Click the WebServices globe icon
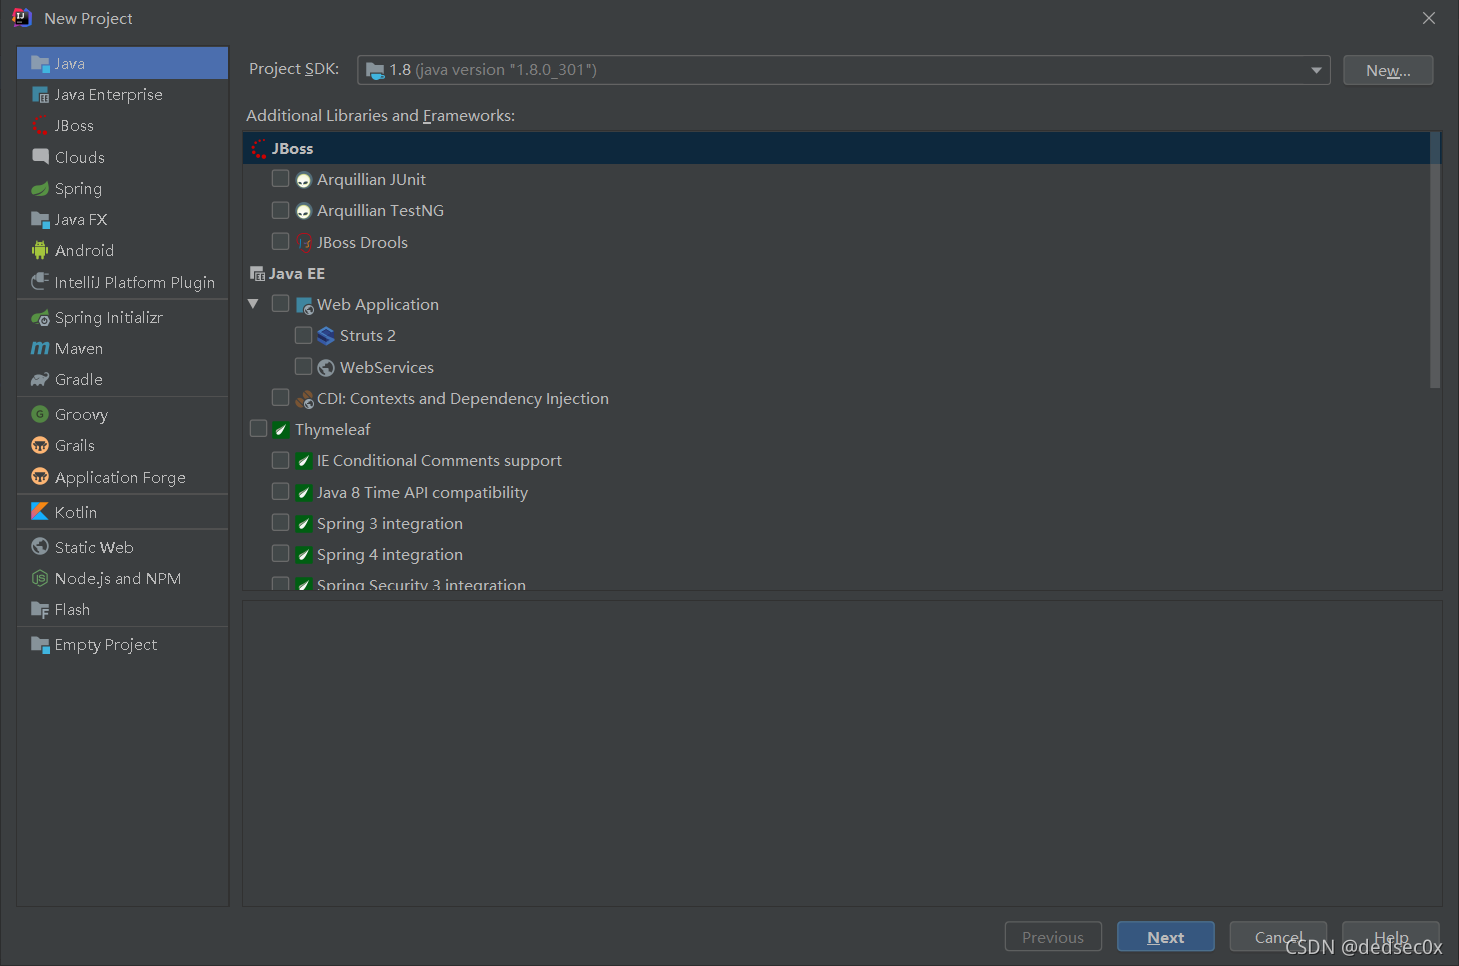This screenshot has height=966, width=1459. pos(326,368)
